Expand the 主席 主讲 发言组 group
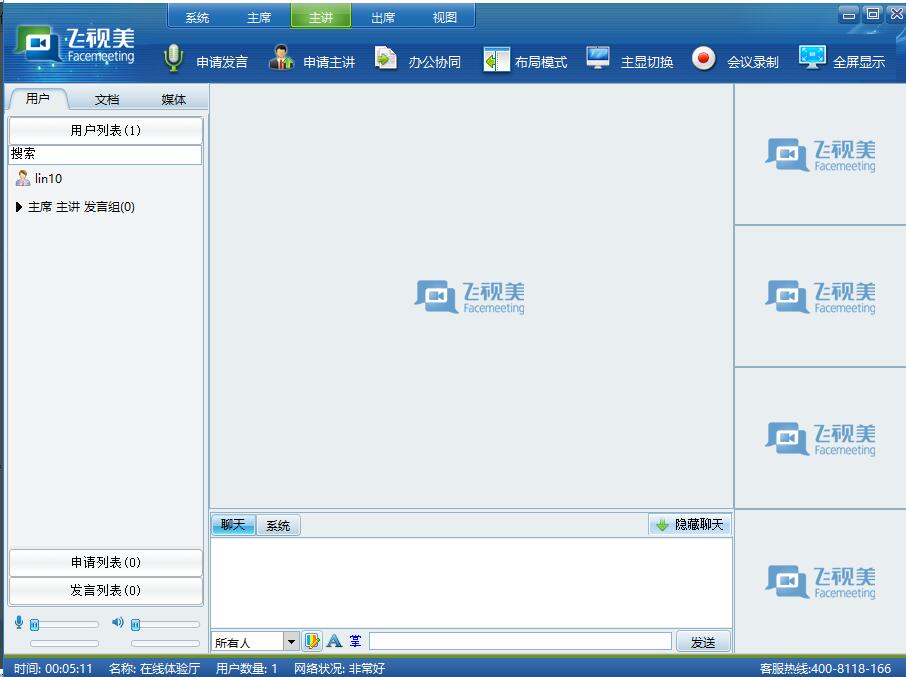The image size is (906, 677). point(19,207)
